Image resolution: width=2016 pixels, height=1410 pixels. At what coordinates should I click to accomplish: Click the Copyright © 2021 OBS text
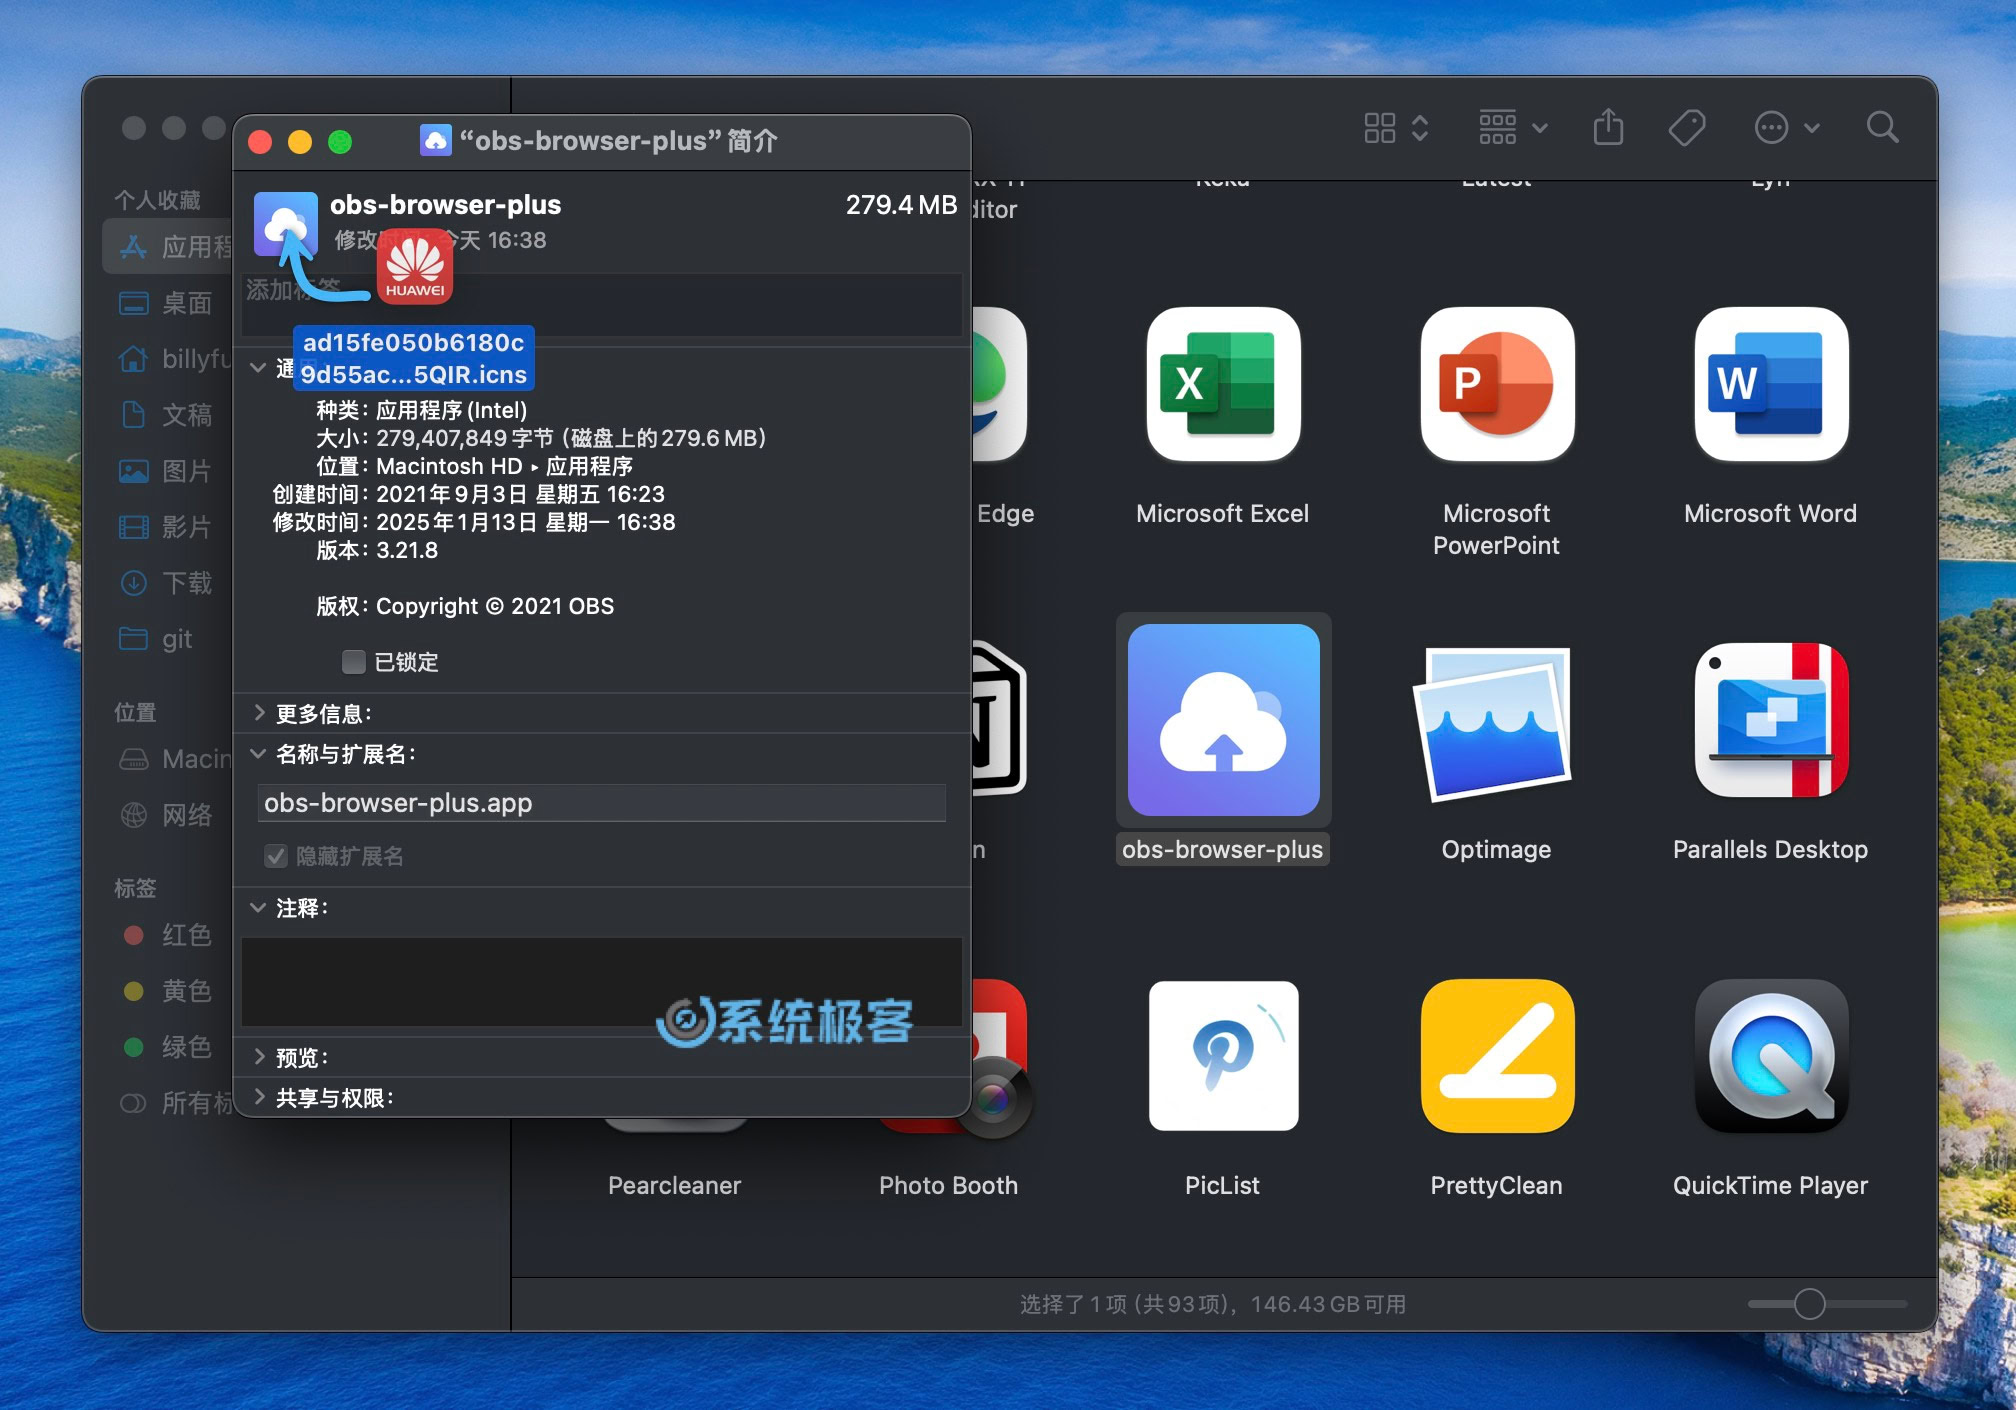click(495, 606)
